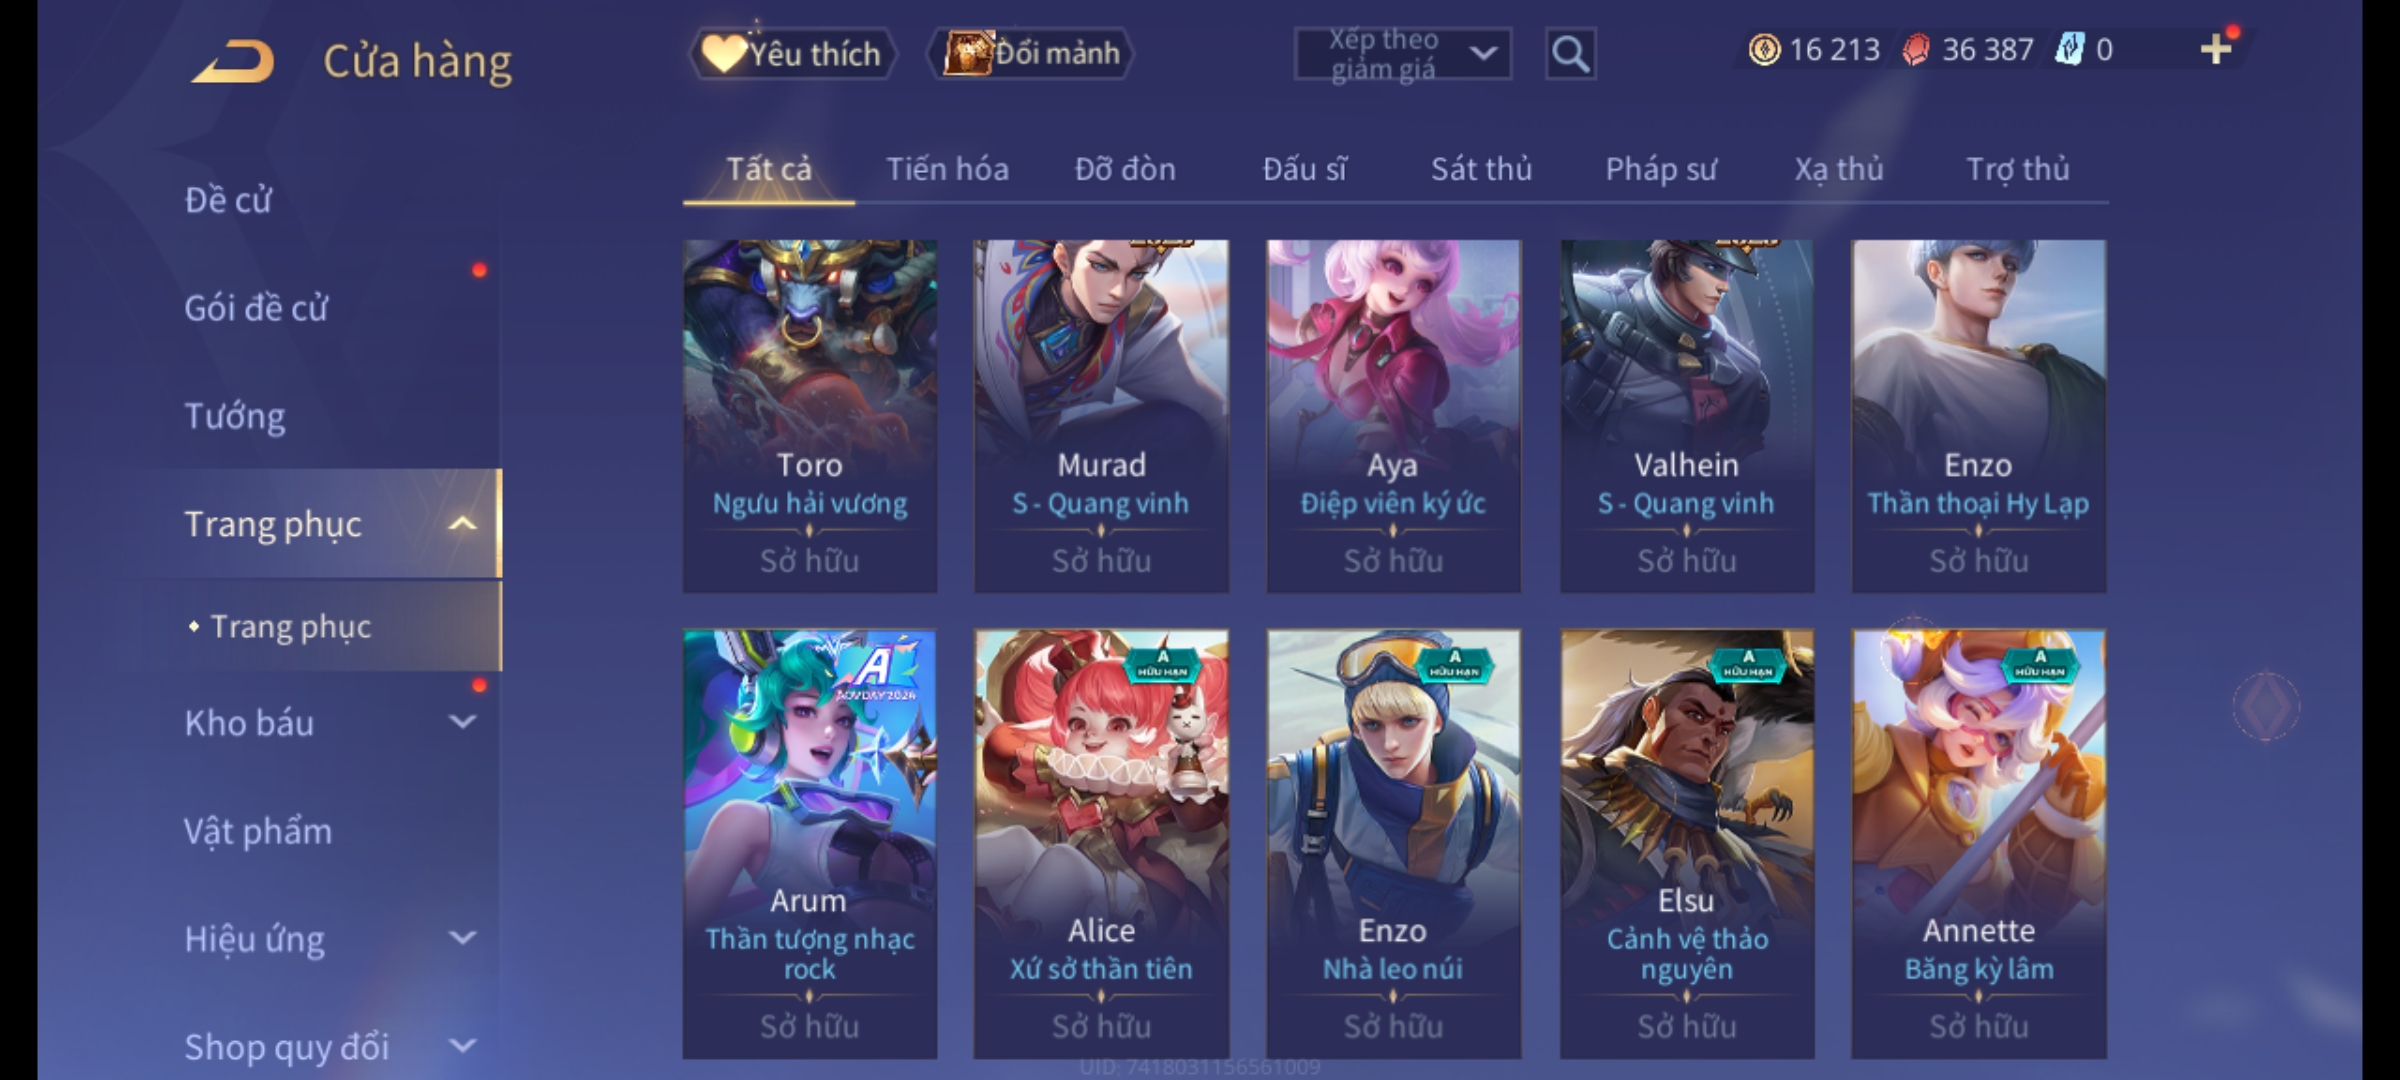Click the plus icon to add currency
The height and width of the screenshot is (1080, 2400).
(2216, 49)
